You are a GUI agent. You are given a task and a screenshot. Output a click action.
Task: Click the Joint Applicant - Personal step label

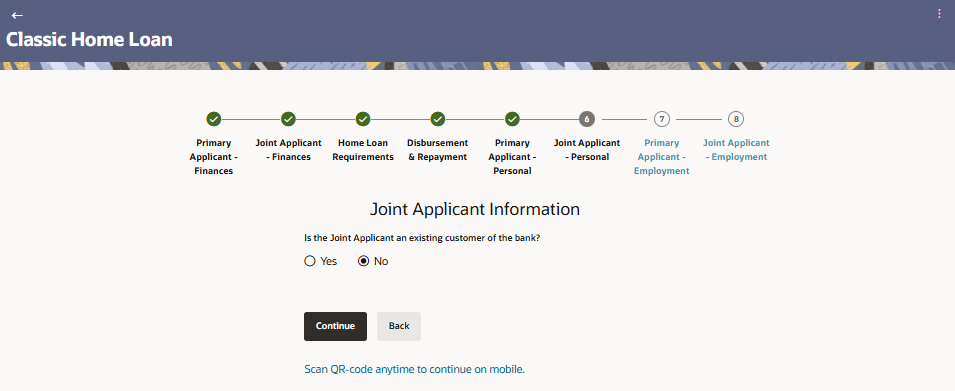[x=587, y=150]
